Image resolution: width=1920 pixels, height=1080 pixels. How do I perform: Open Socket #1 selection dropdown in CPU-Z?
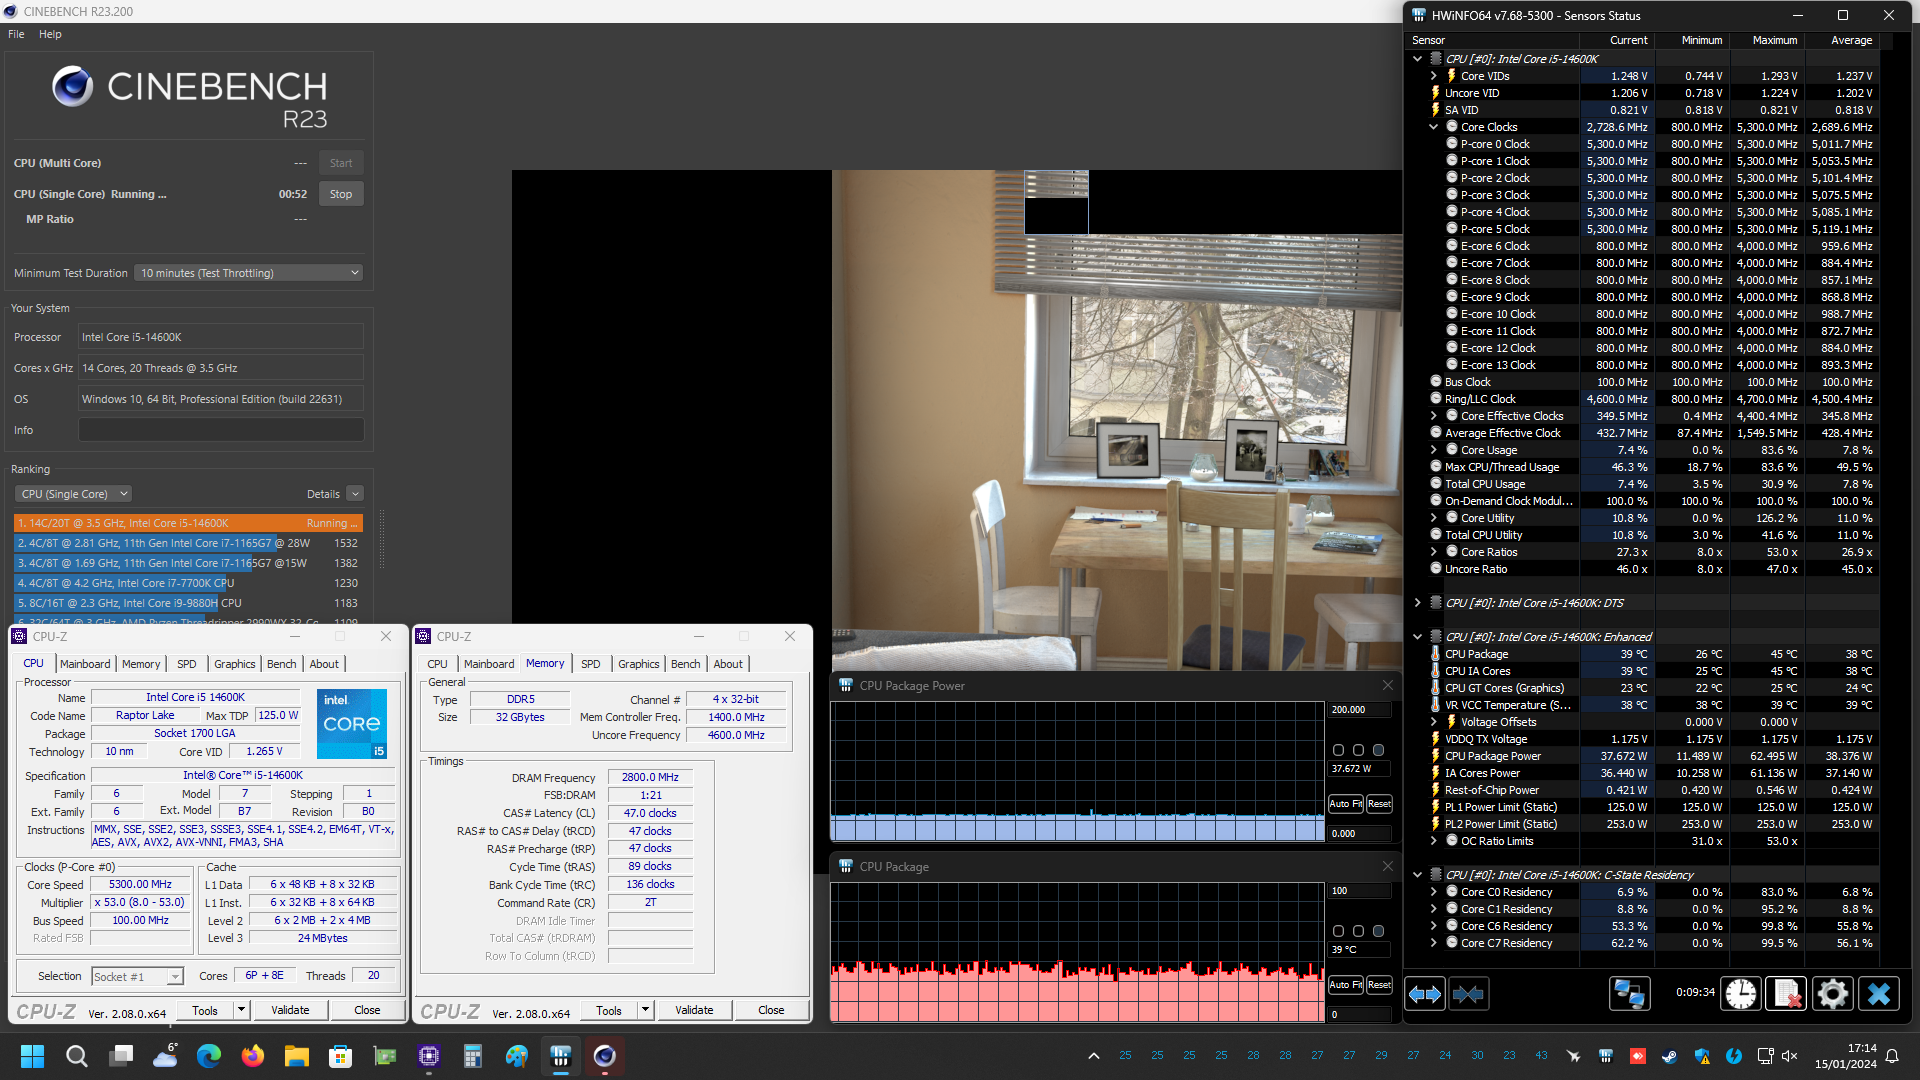138,977
